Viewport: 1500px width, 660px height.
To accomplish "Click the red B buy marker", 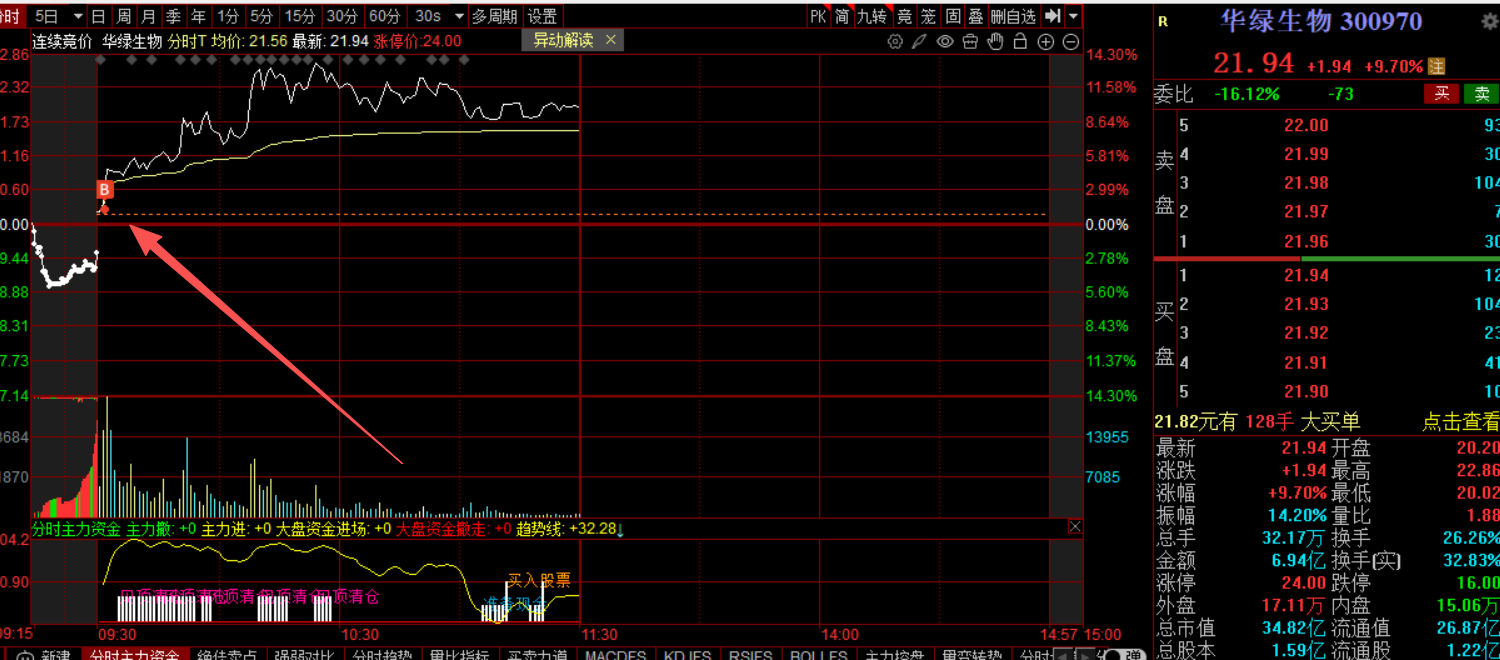I will (x=105, y=189).
